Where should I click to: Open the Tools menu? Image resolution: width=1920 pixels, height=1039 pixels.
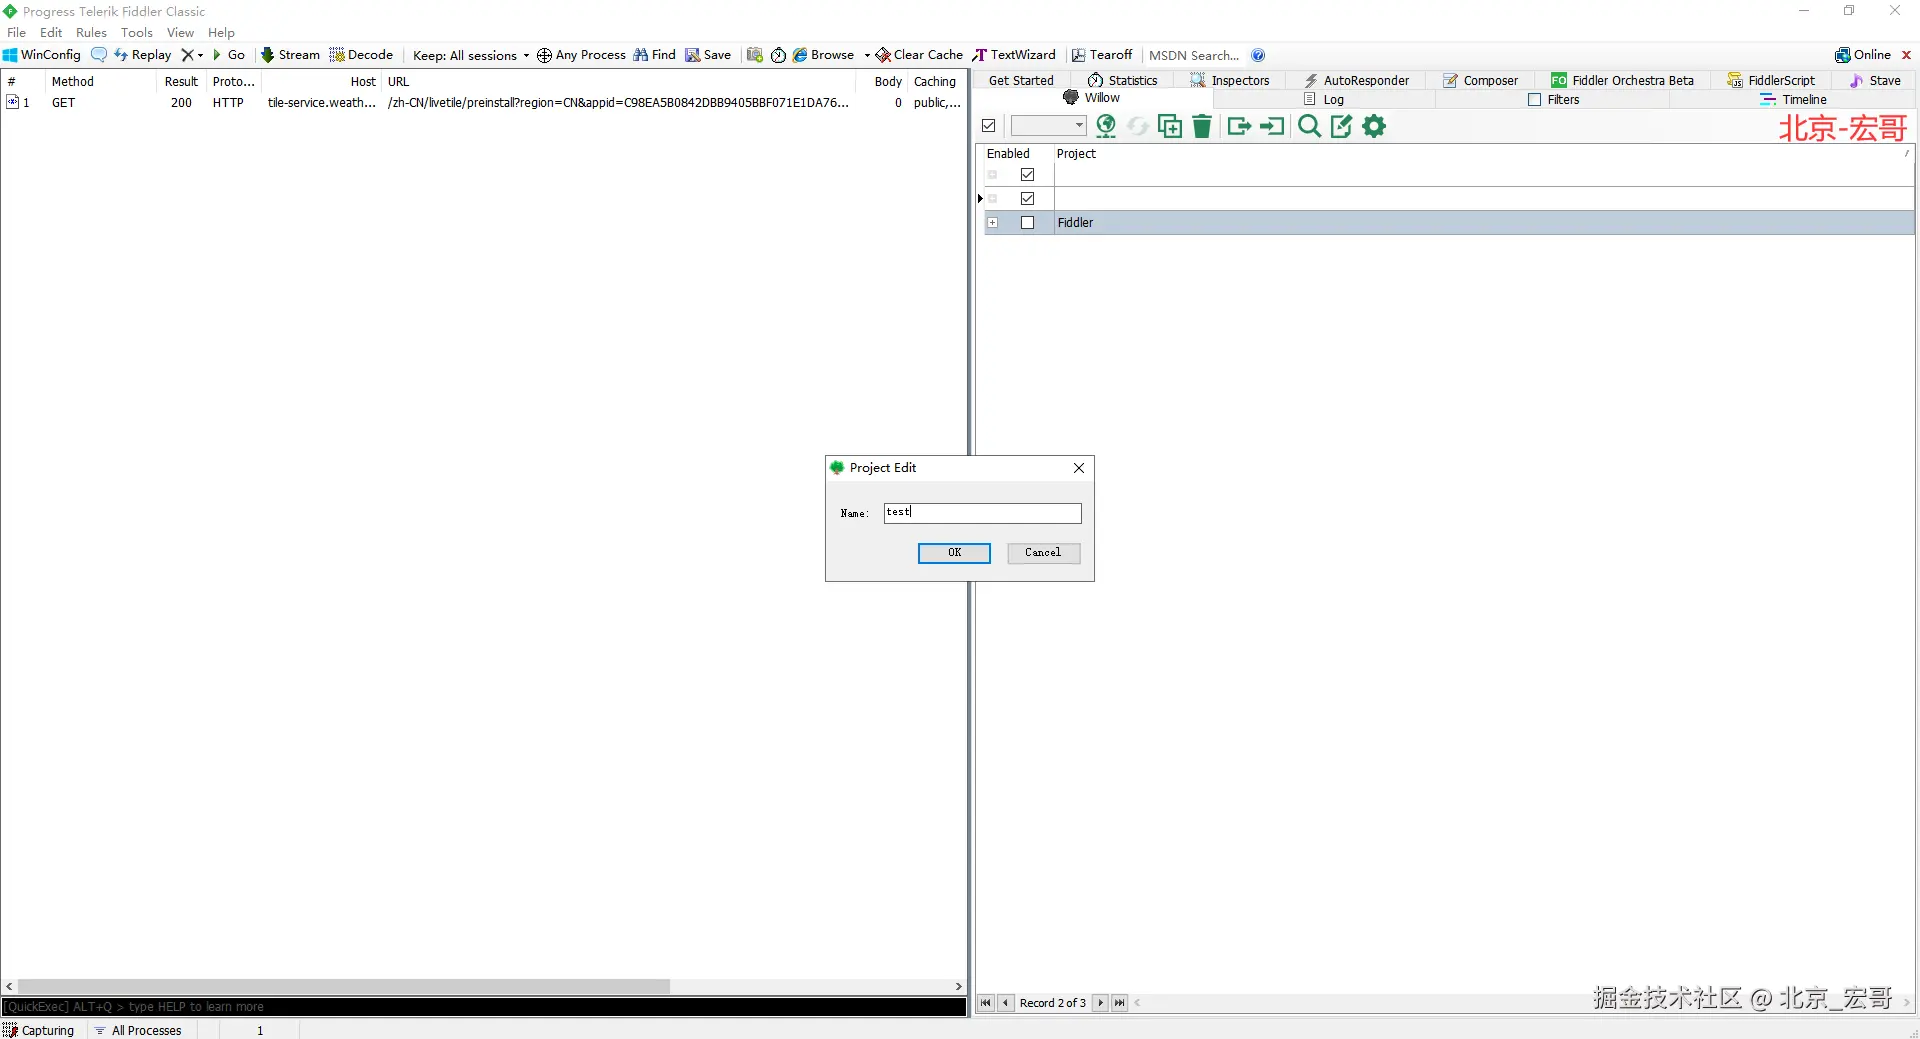(137, 32)
